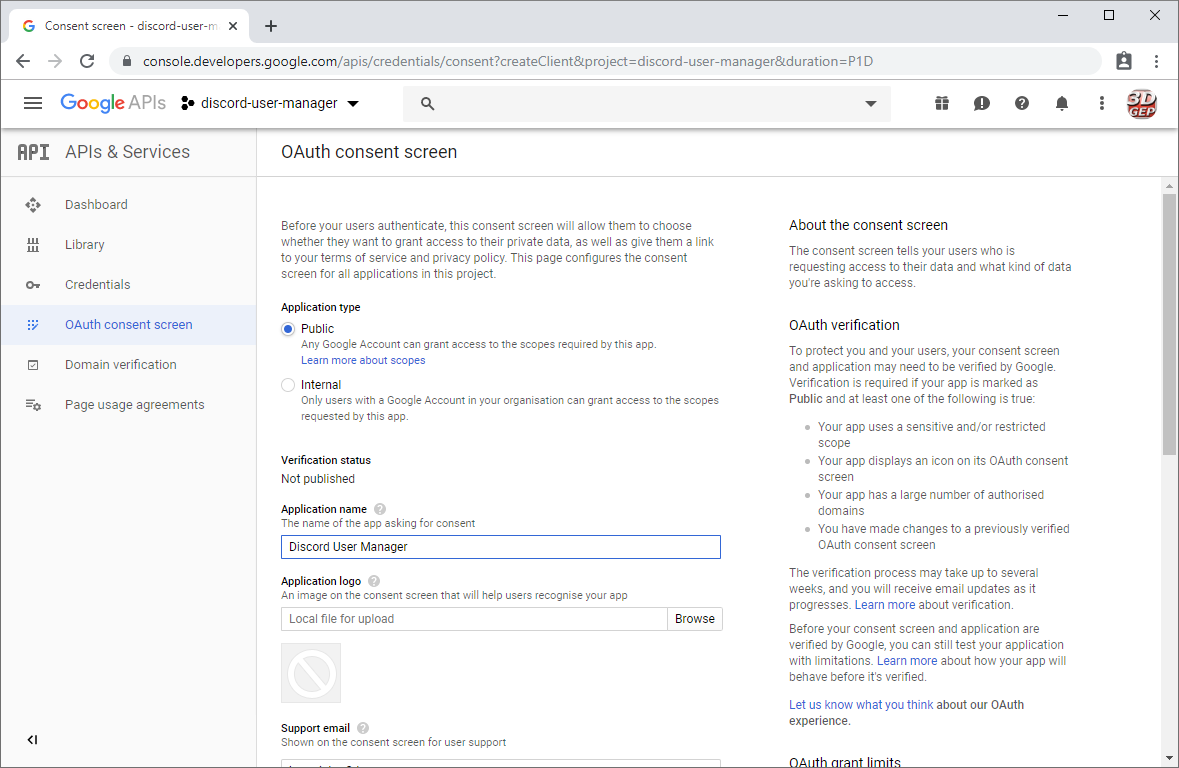Viewport: 1179px width, 768px height.
Task: Click the page vertical scrollbar
Action: [x=1169, y=323]
